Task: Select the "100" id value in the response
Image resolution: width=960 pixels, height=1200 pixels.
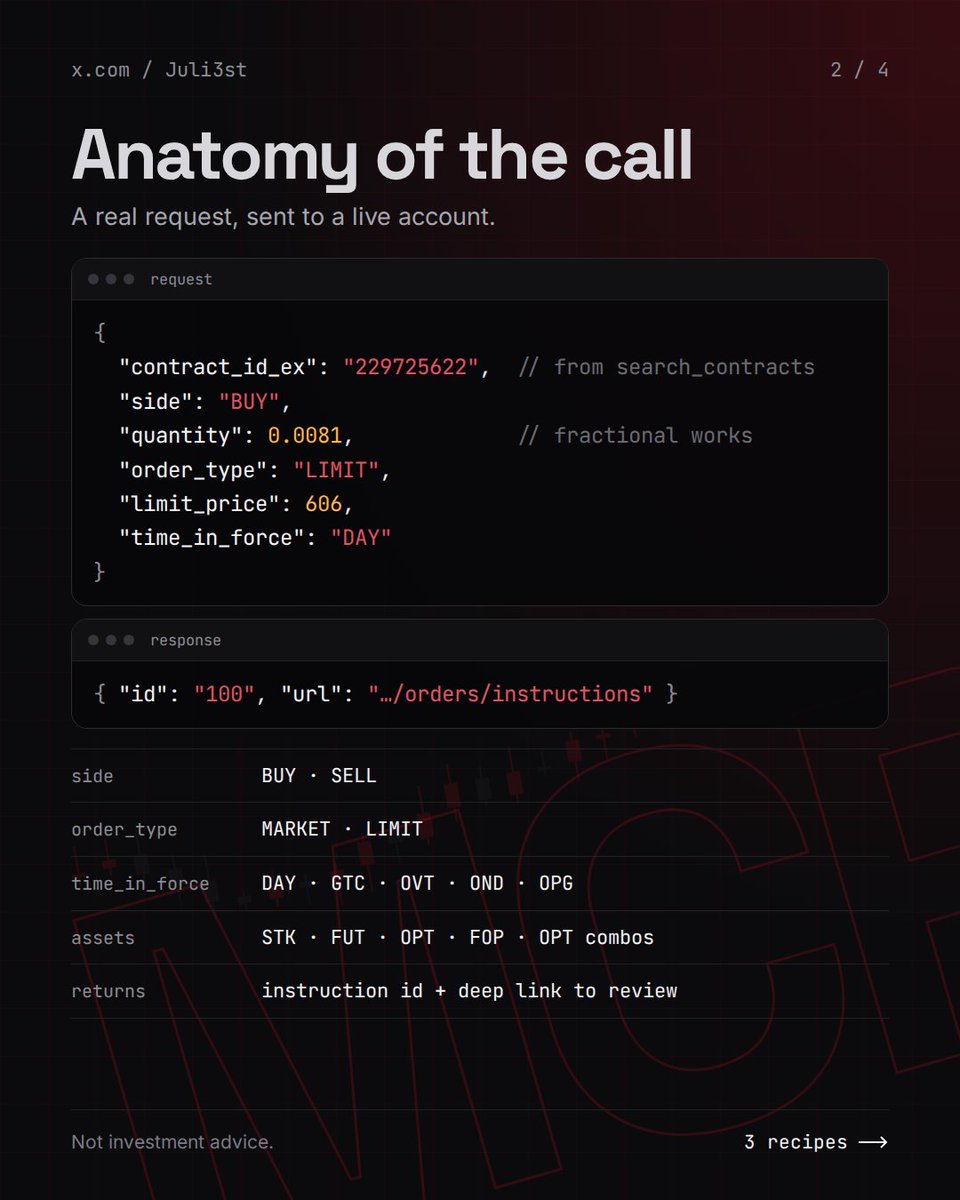Action: click(x=224, y=693)
